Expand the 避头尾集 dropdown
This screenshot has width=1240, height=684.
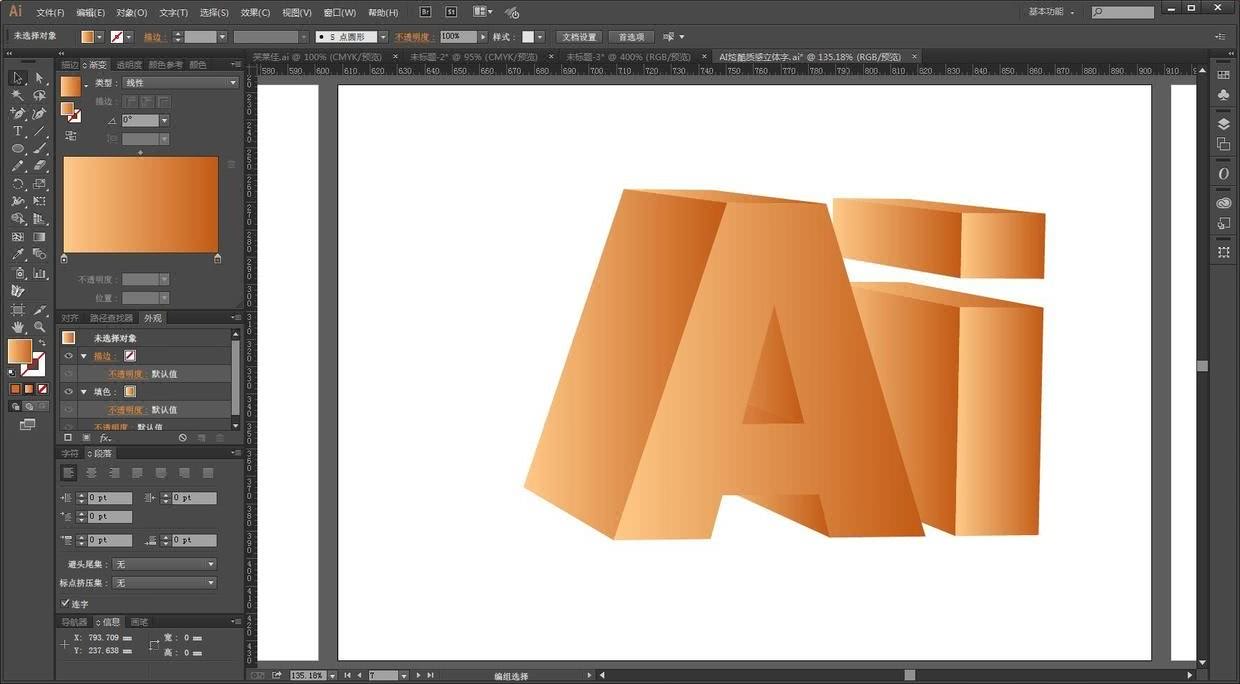tap(164, 565)
